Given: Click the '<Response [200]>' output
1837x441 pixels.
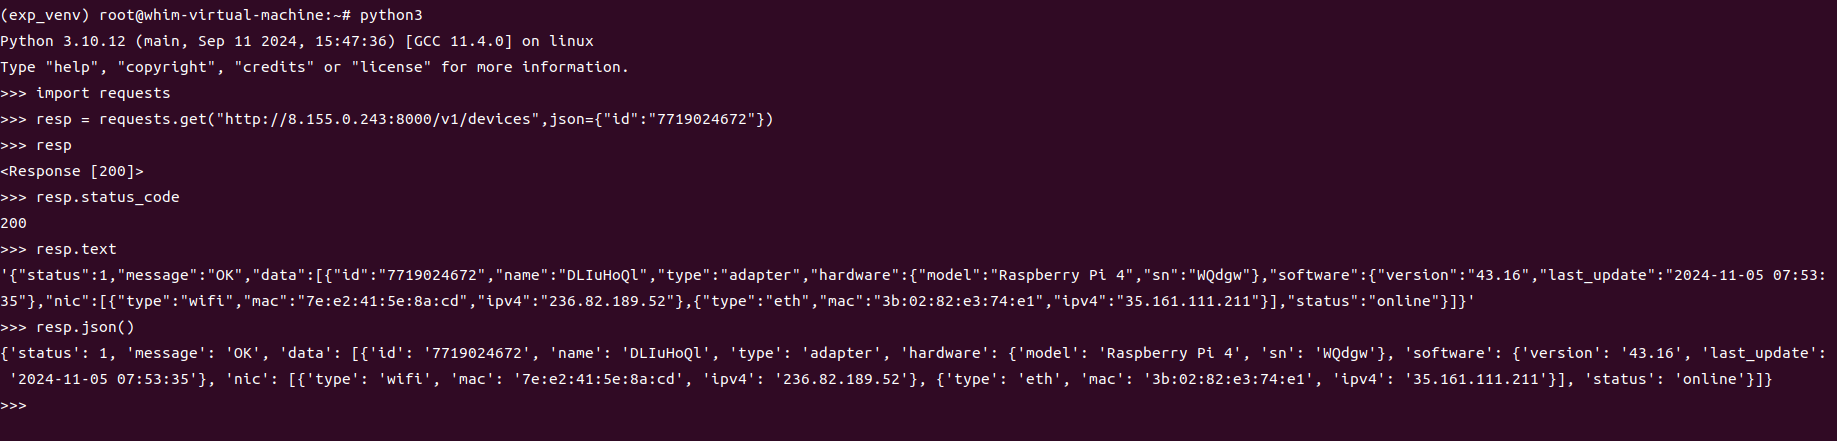Looking at the screenshot, I should pyautogui.click(x=72, y=171).
